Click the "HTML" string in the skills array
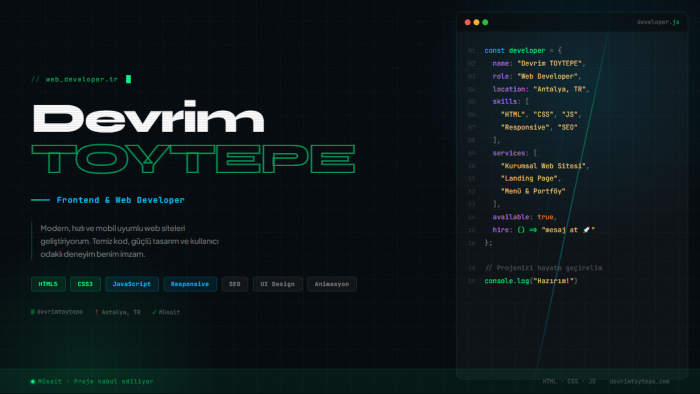The image size is (700, 394). [x=512, y=115]
